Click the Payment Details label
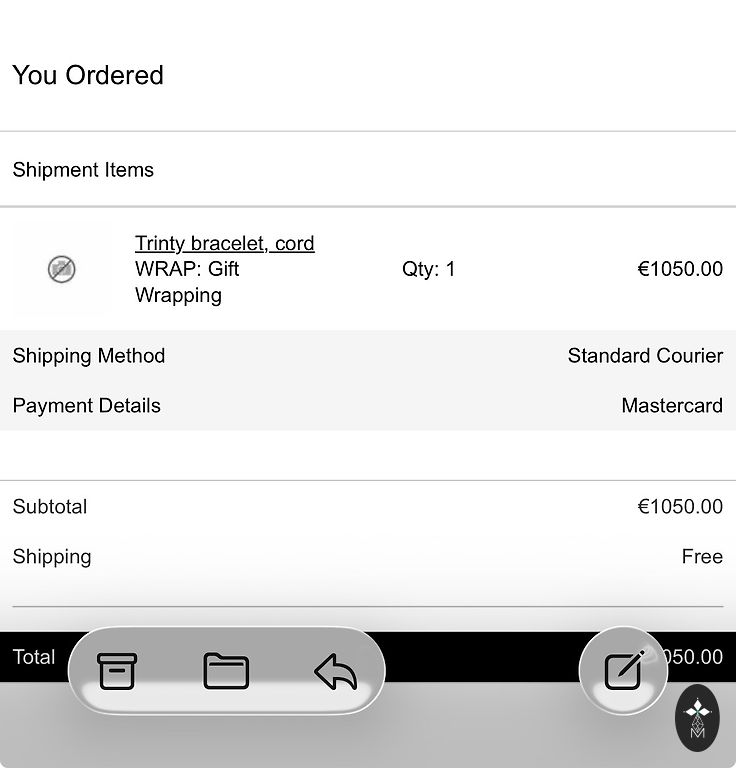This screenshot has height=768, width=736. pos(86,406)
